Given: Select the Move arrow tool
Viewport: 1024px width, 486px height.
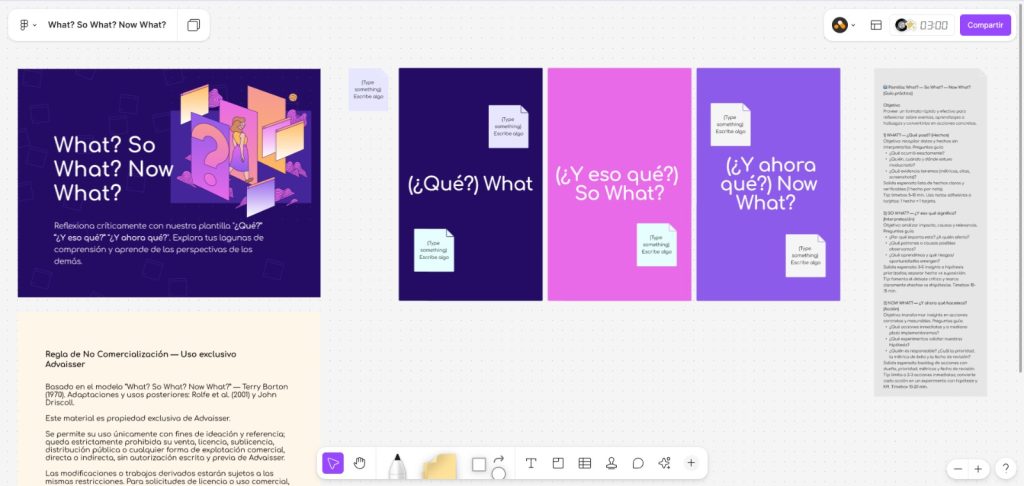Looking at the screenshot, I should click(x=333, y=463).
